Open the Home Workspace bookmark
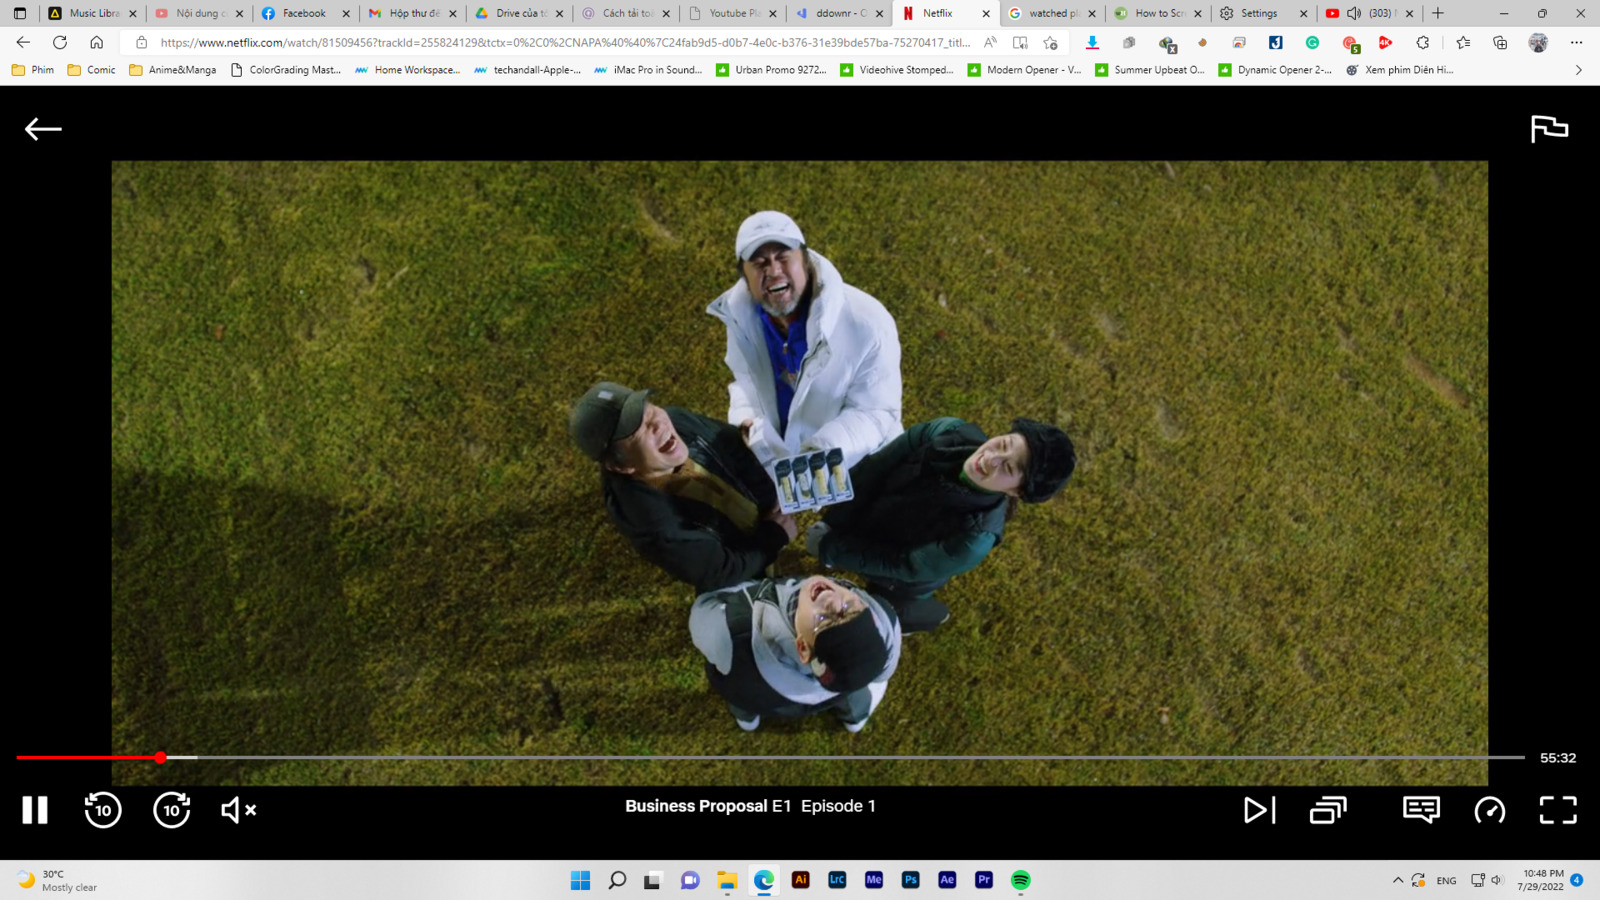 pos(407,70)
